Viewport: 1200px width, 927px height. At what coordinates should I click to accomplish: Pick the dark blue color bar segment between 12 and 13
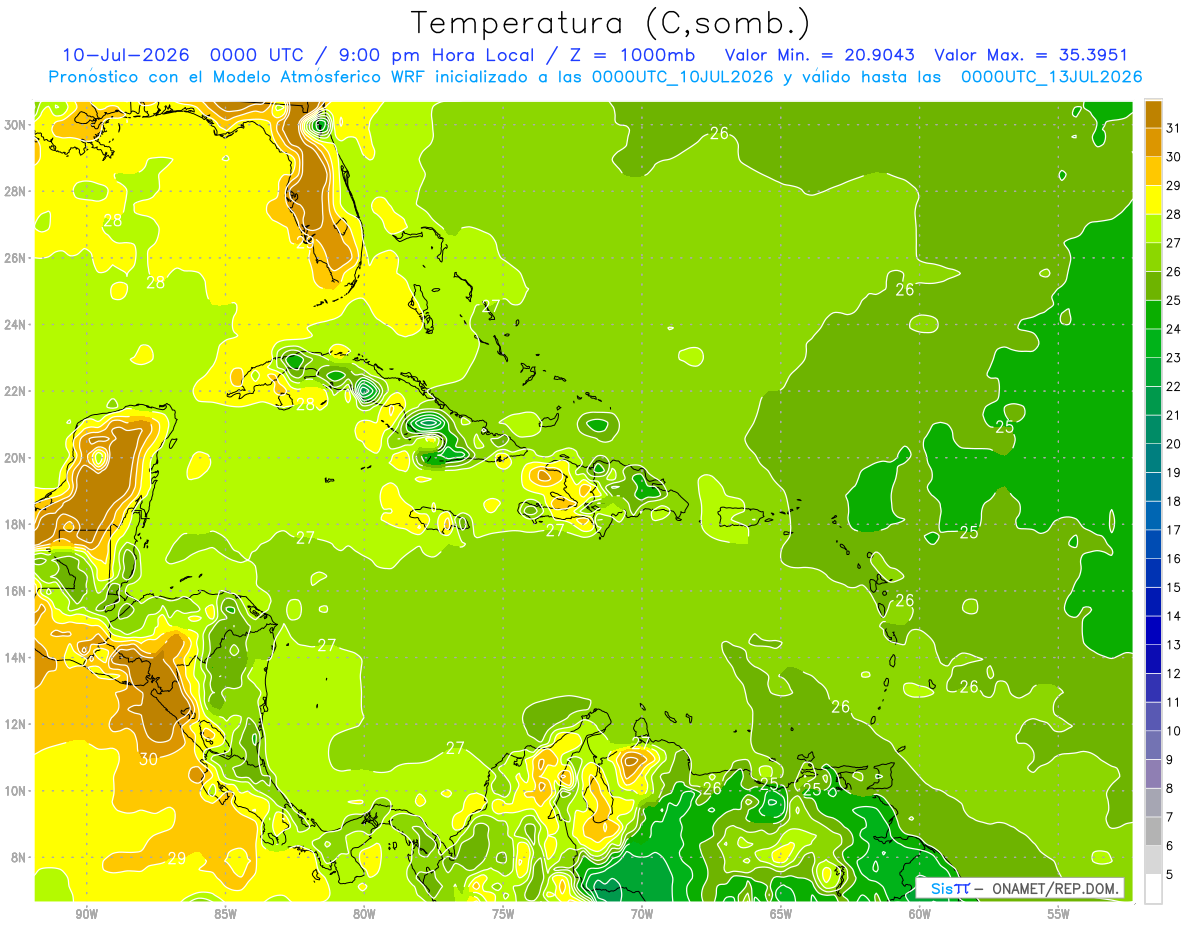[x=1153, y=659]
